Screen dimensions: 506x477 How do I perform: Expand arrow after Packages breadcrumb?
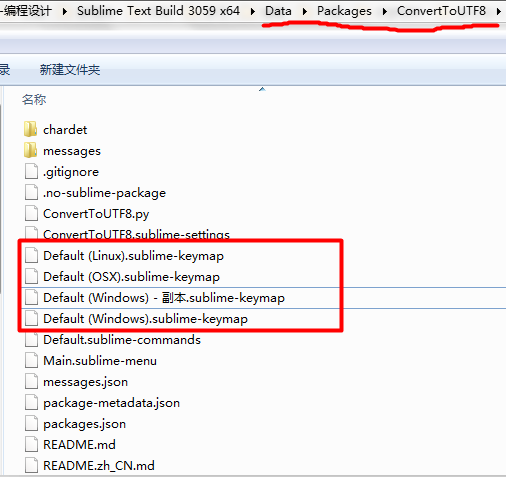385,11
